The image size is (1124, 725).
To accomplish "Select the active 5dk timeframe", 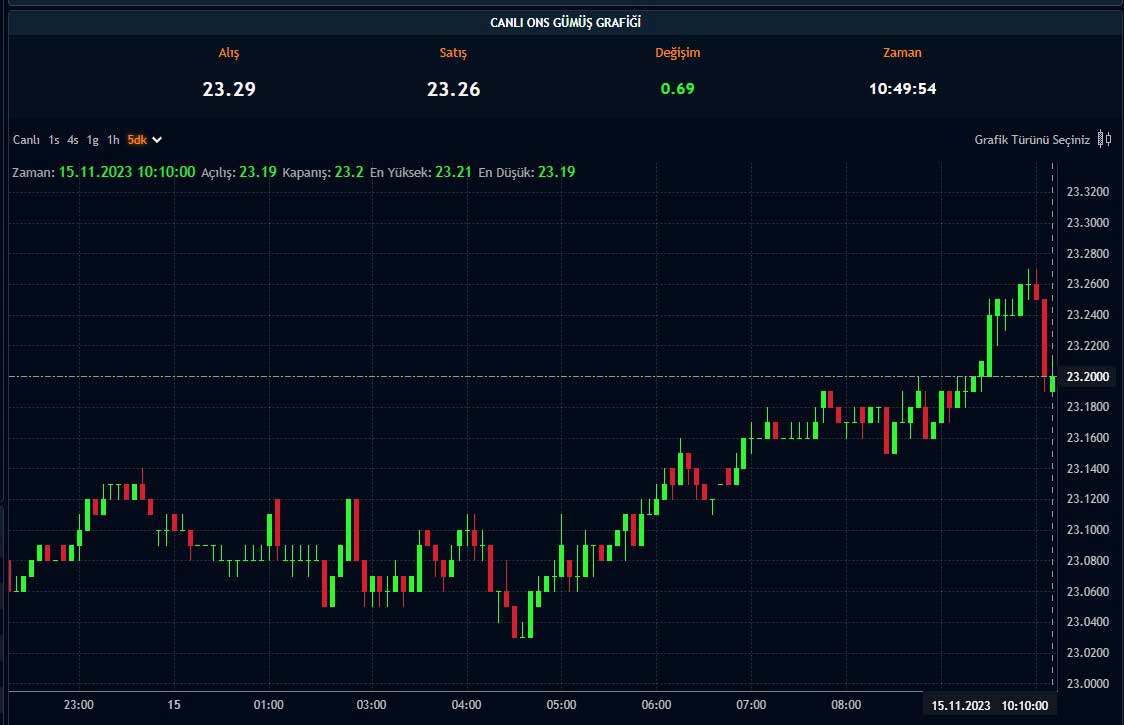I will pyautogui.click(x=137, y=140).
